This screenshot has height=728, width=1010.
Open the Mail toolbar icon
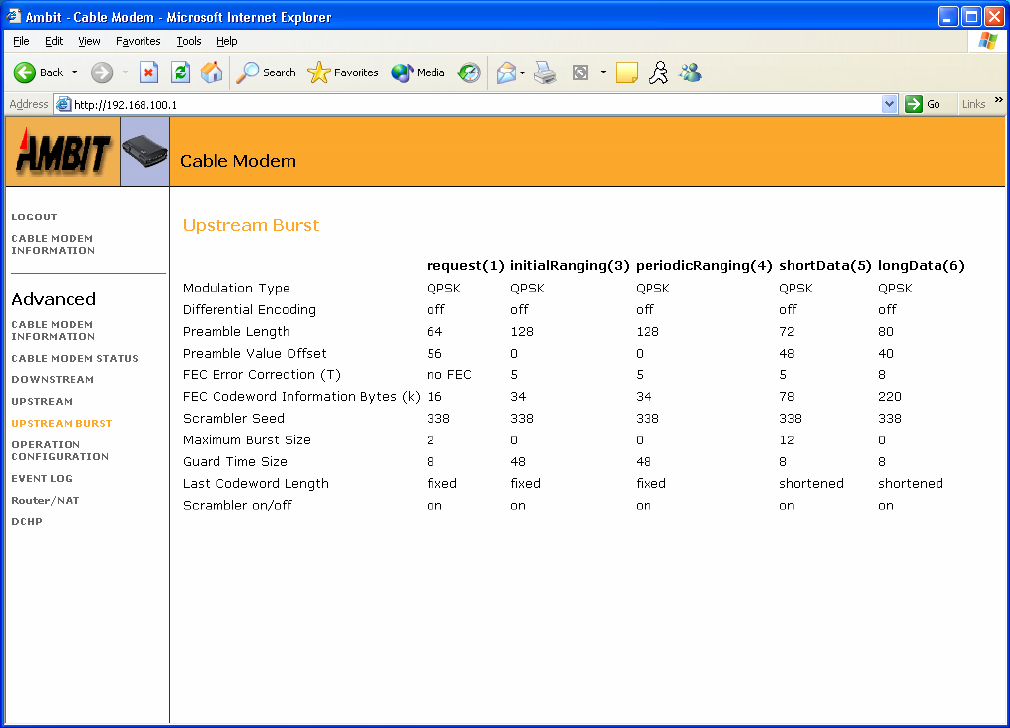(507, 72)
